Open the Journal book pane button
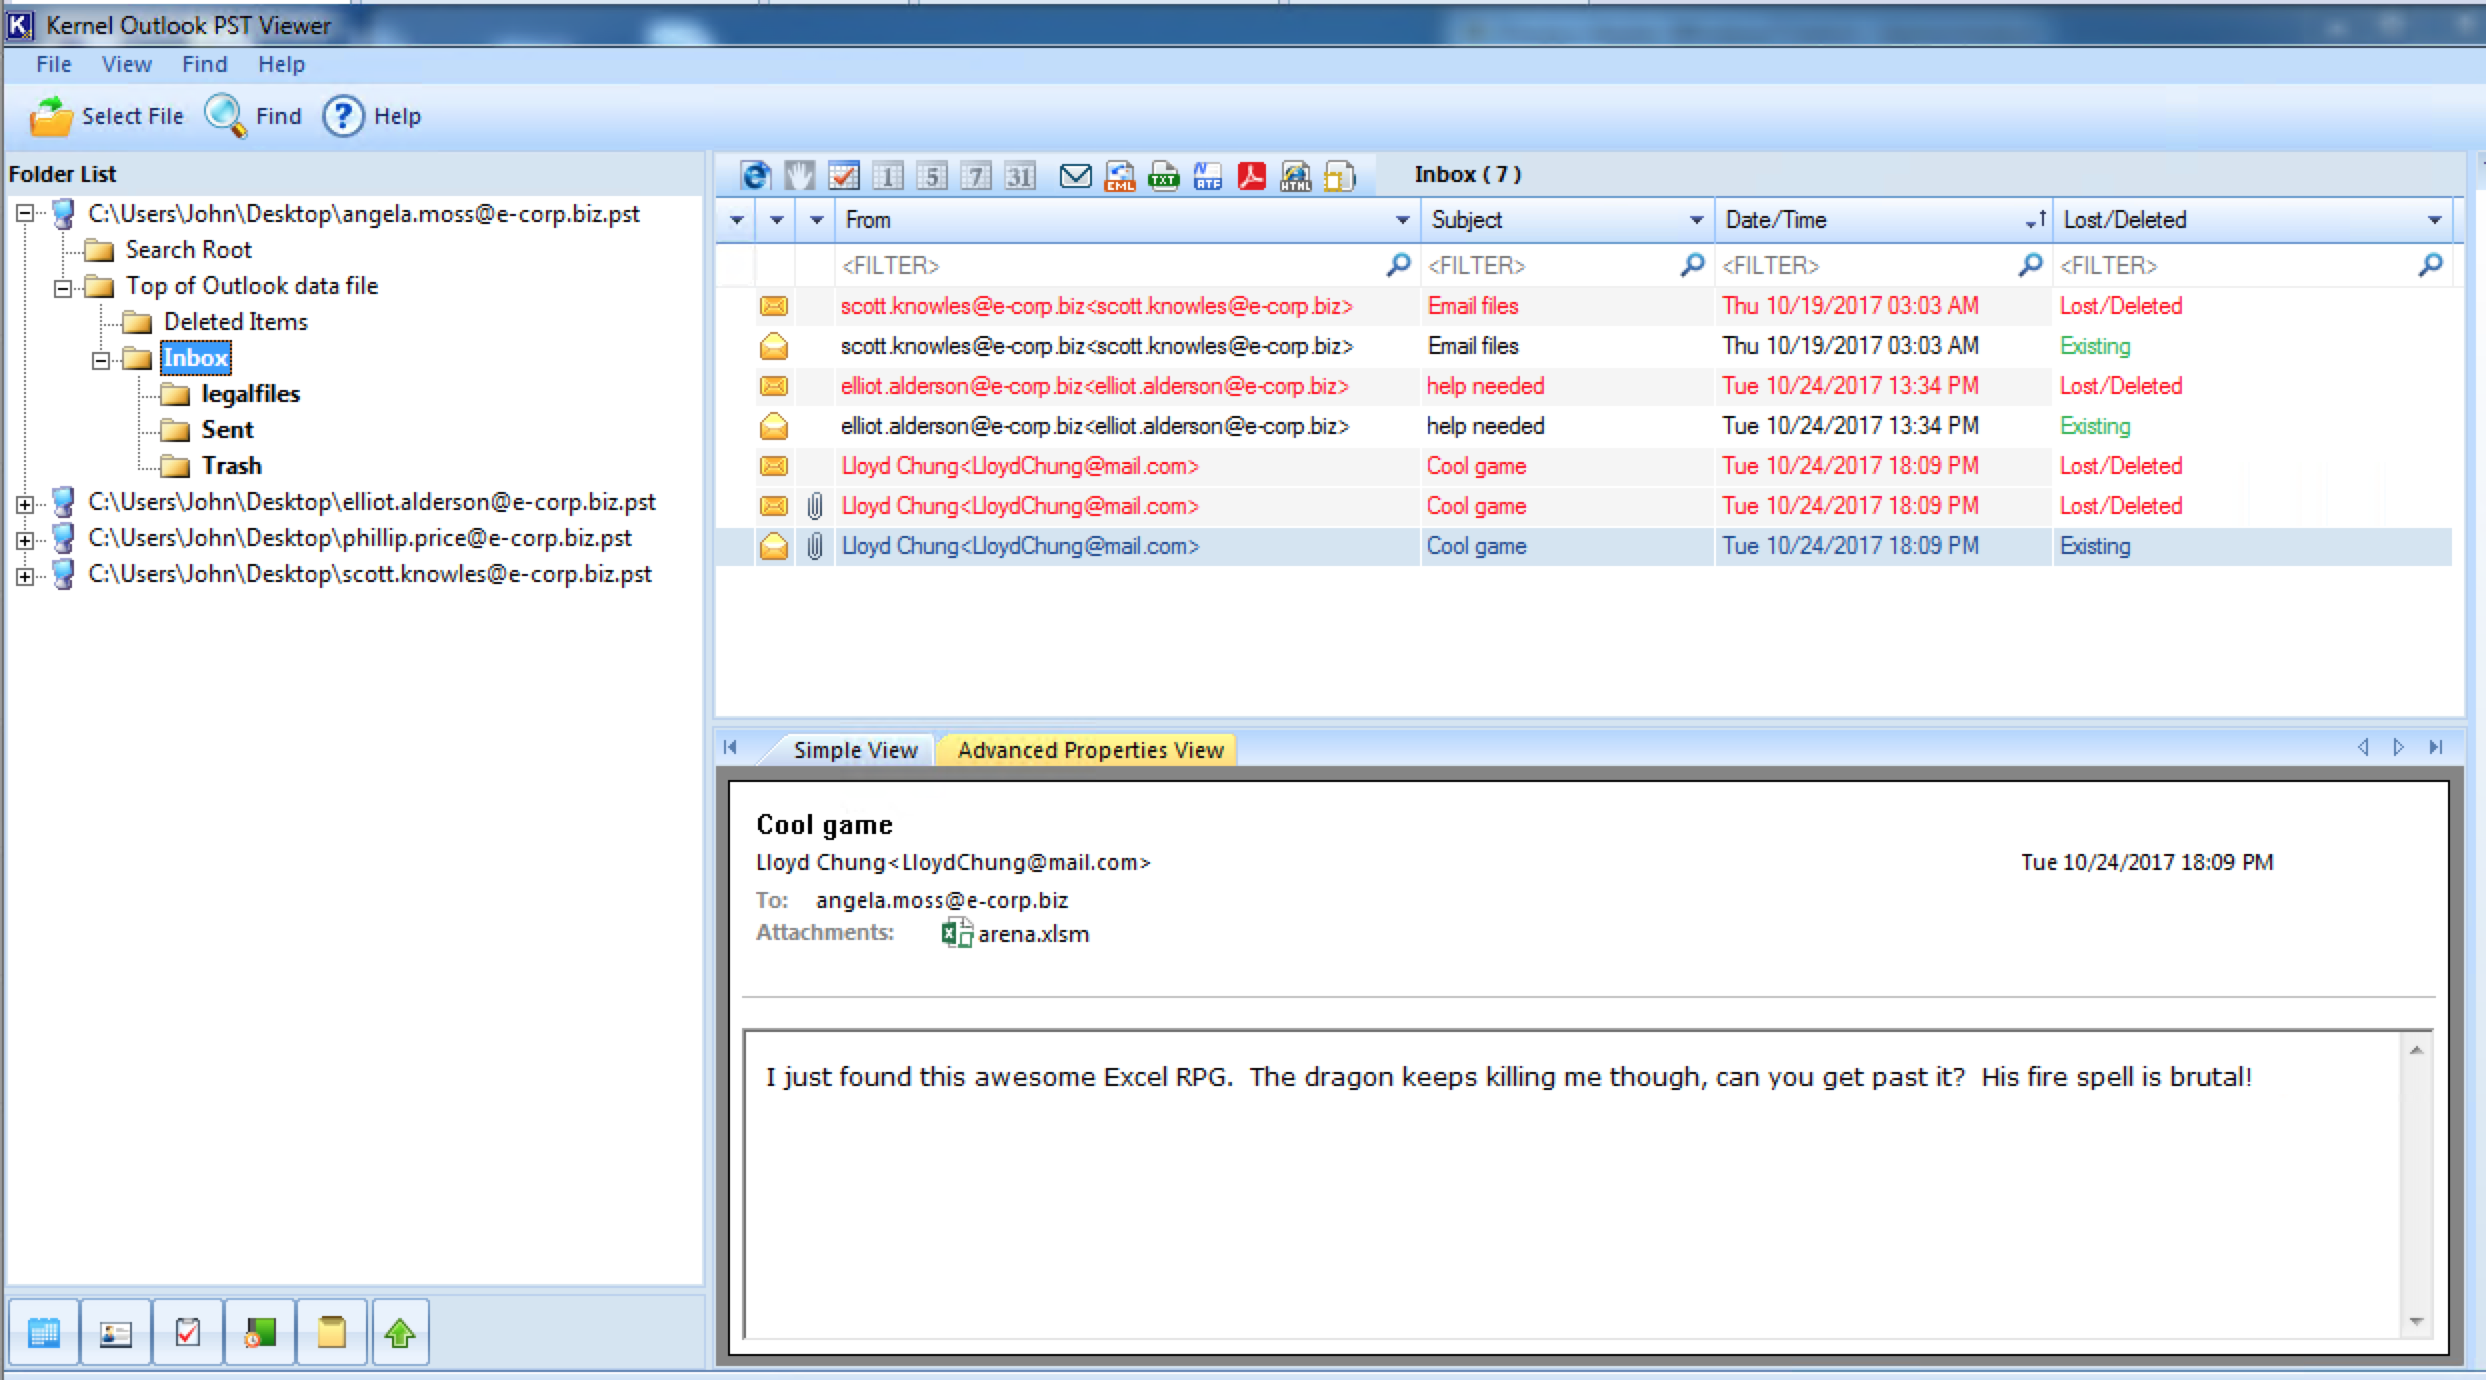 (260, 1332)
